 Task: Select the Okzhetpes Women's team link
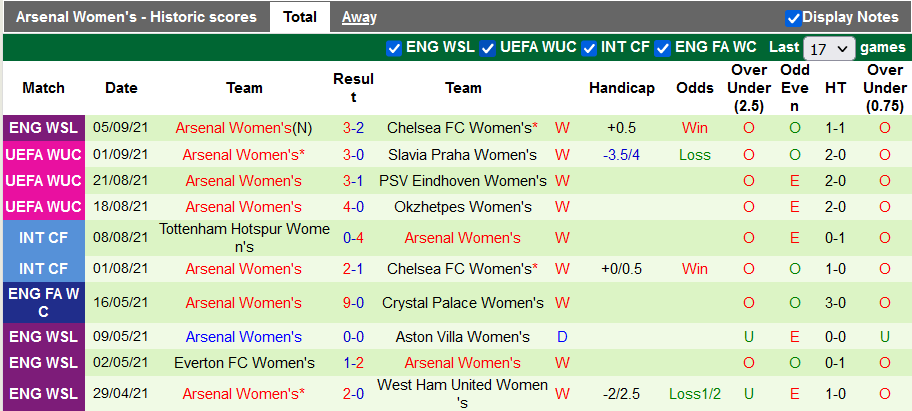coord(462,207)
